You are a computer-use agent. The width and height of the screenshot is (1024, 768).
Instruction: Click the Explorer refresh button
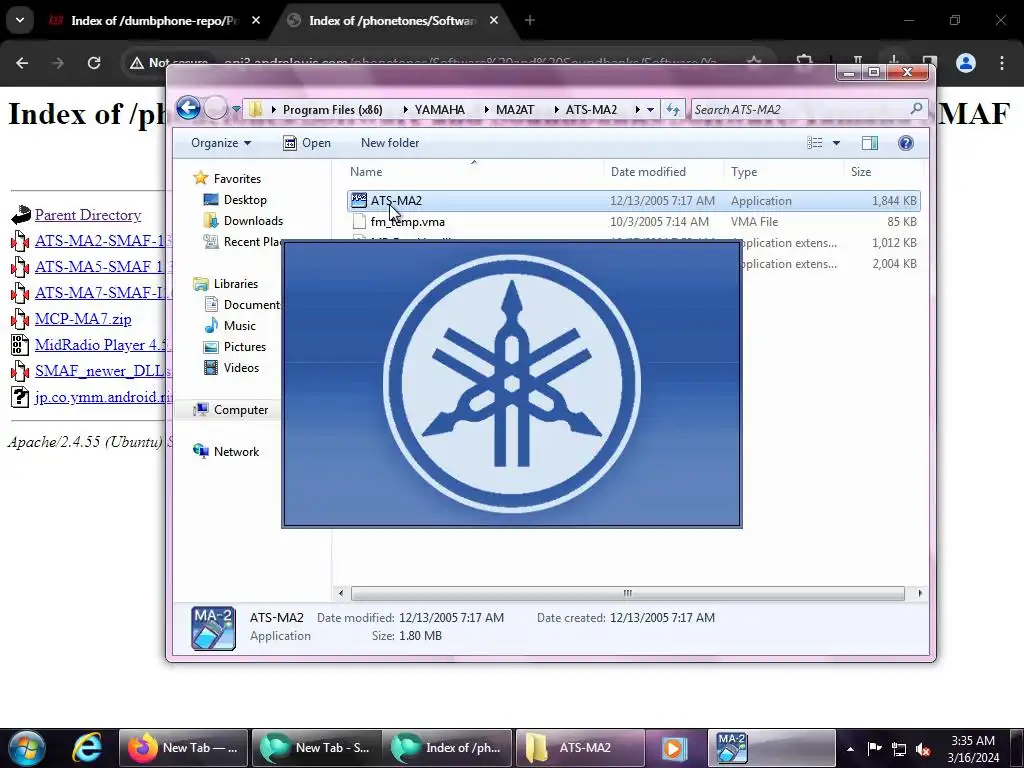click(x=673, y=110)
